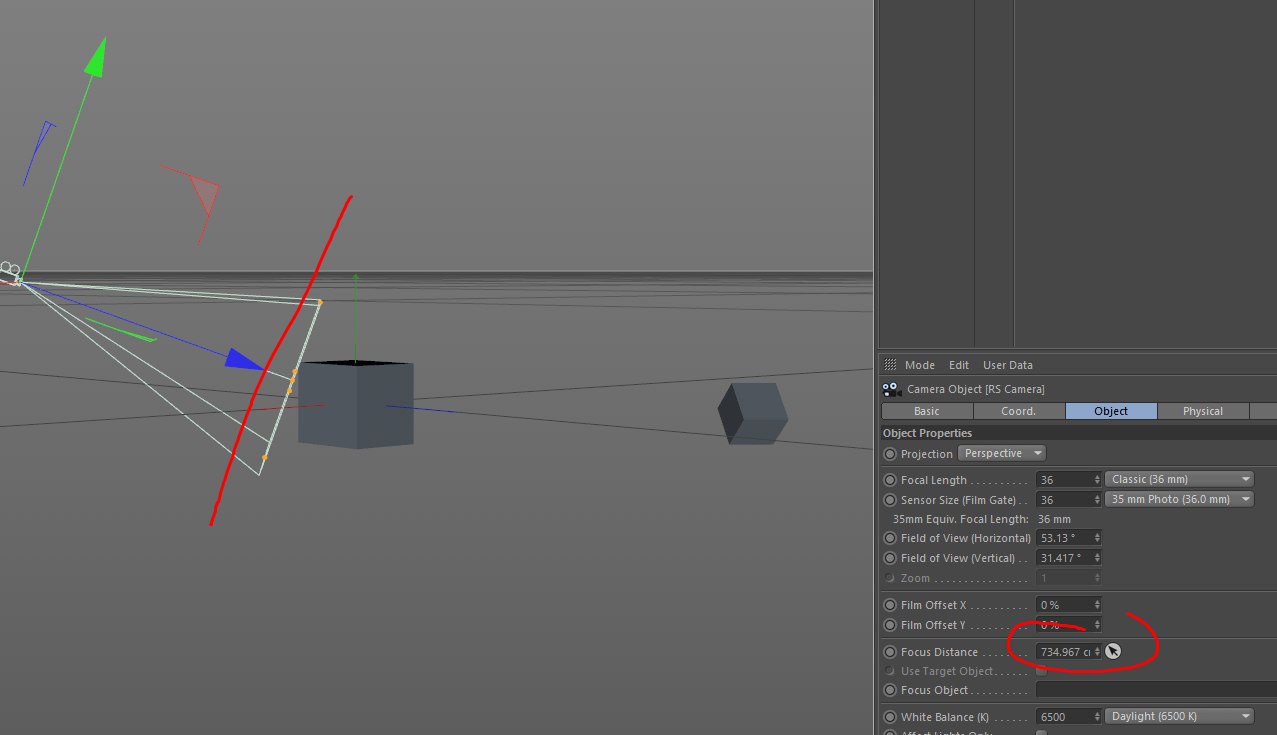The image size is (1277, 735).
Task: Toggle Film Offset X keyframe circle
Action: (x=890, y=605)
